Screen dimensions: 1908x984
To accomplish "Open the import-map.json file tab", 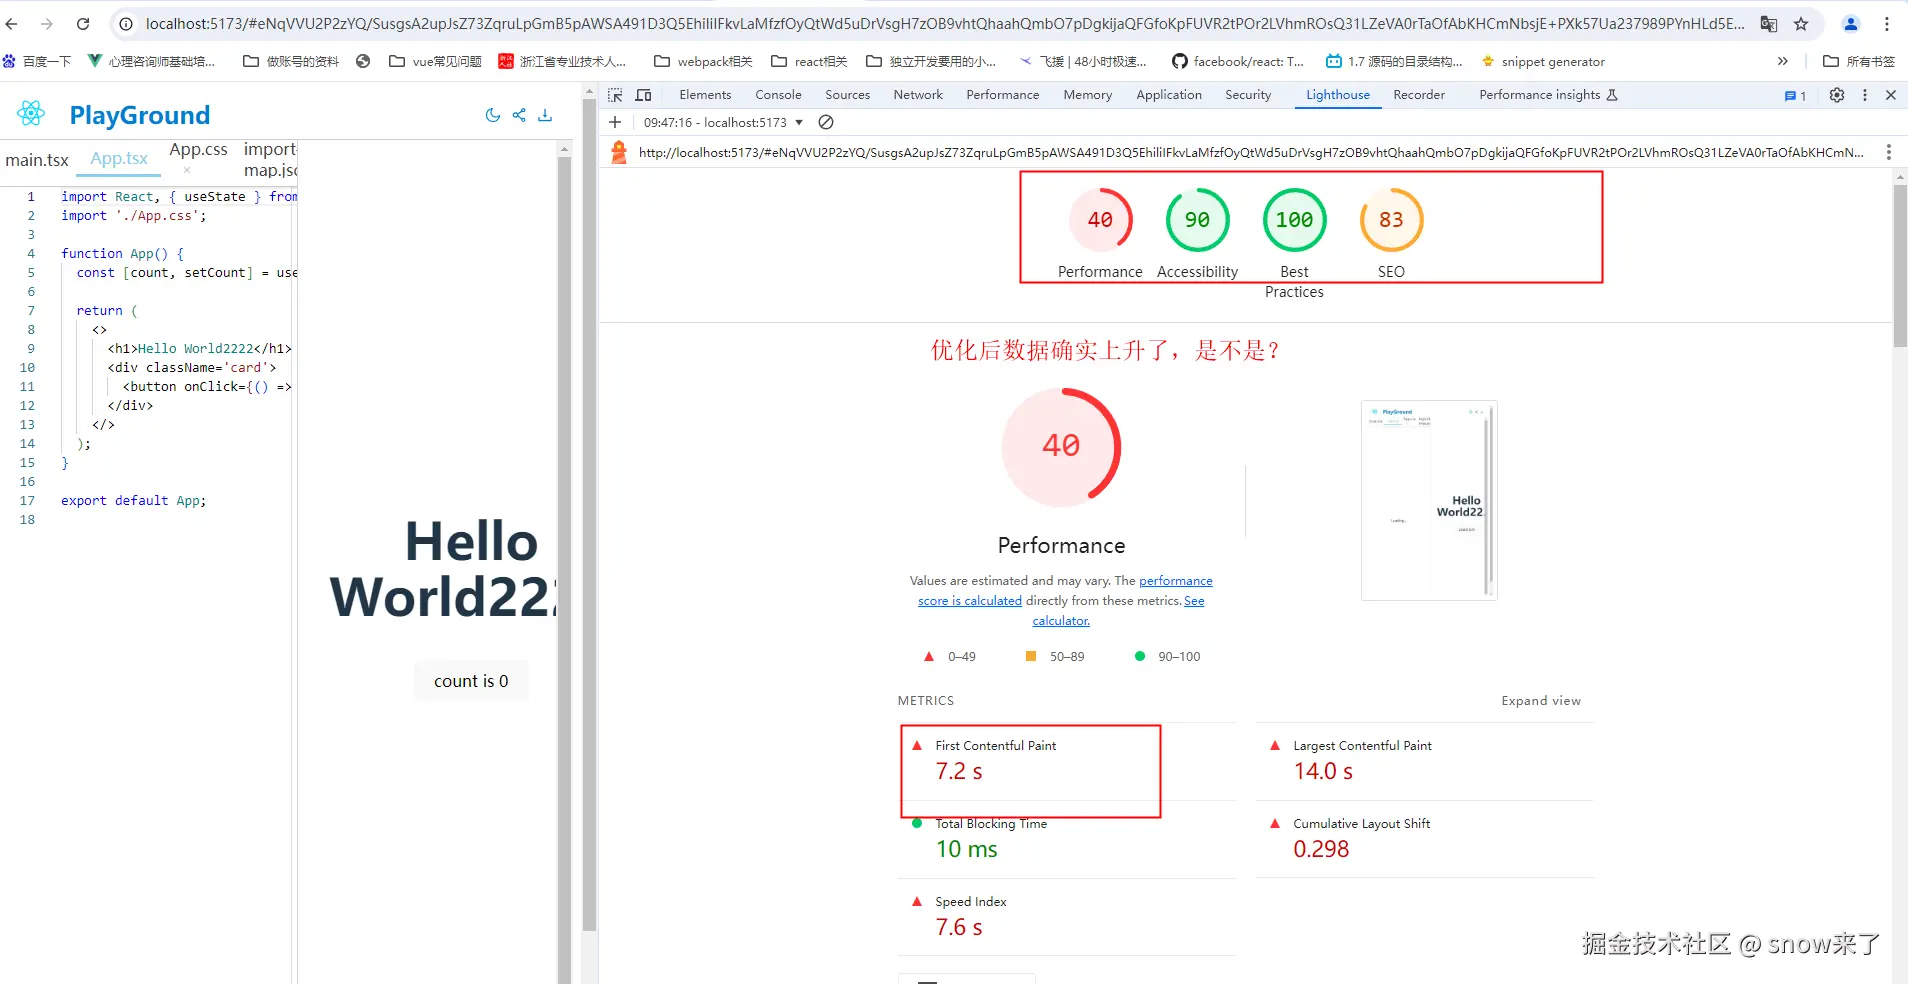I will [x=270, y=160].
